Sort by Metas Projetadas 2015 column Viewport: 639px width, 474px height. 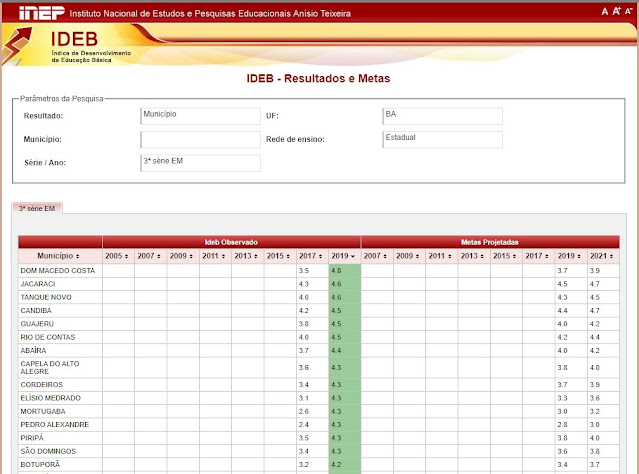[506, 256]
